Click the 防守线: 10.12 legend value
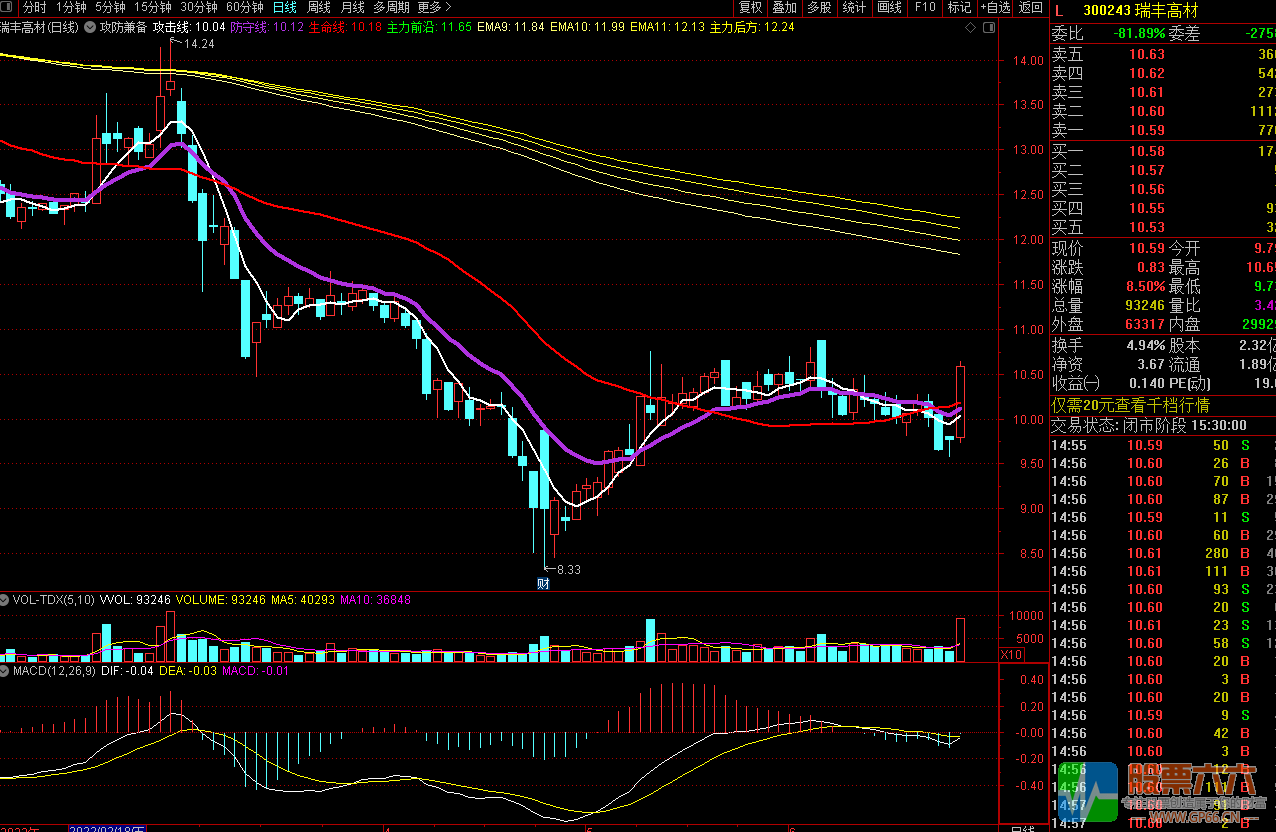The image size is (1276, 832). coord(267,27)
